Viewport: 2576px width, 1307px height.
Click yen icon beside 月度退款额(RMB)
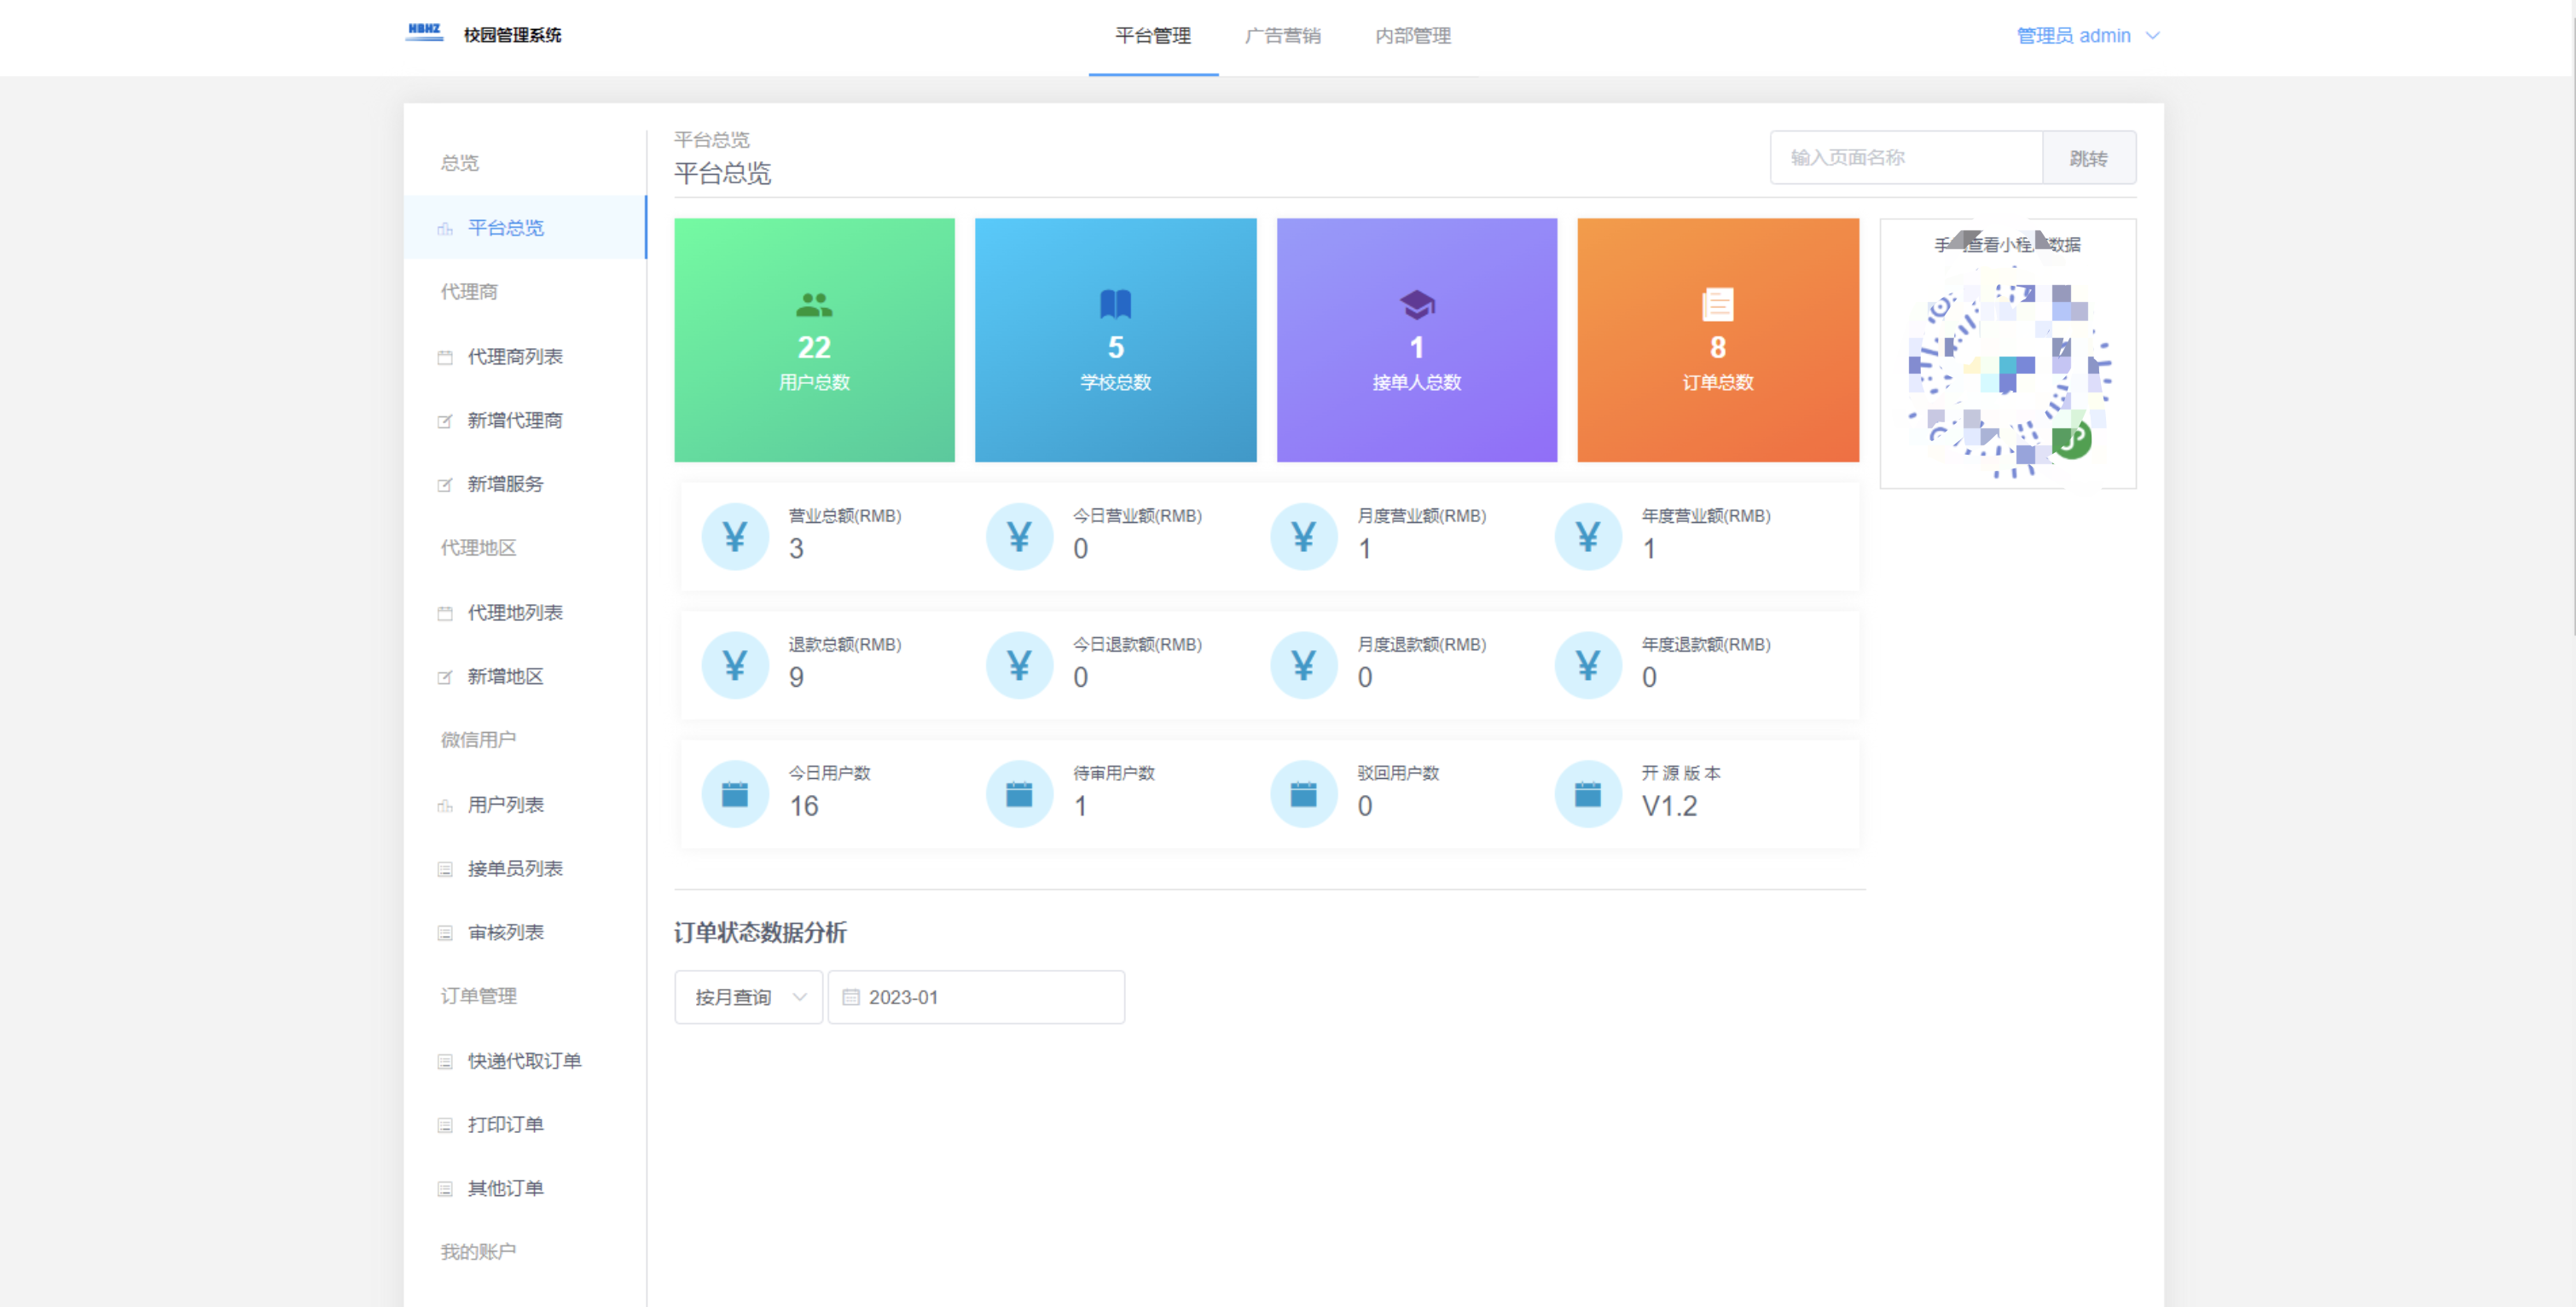[x=1304, y=666]
